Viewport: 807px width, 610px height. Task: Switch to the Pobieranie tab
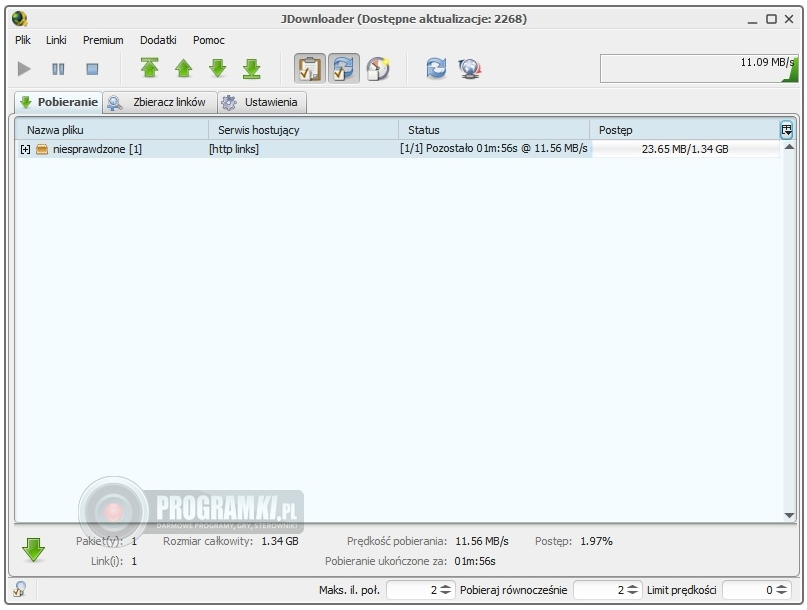pyautogui.click(x=58, y=102)
